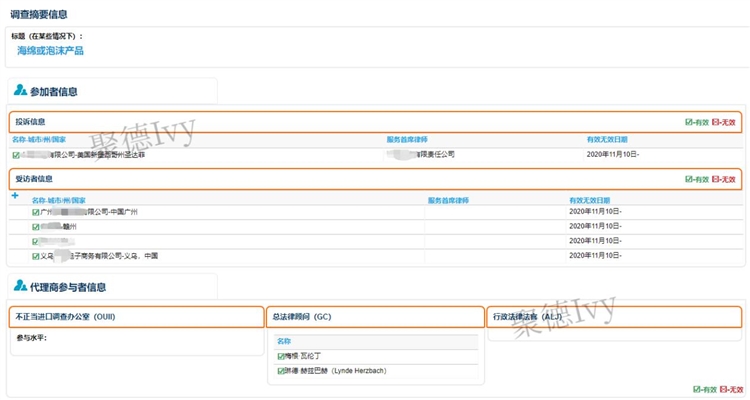Toggle checkbox next to Lynde Herzbach
Image resolution: width=750 pixels, height=400 pixels.
[281, 371]
